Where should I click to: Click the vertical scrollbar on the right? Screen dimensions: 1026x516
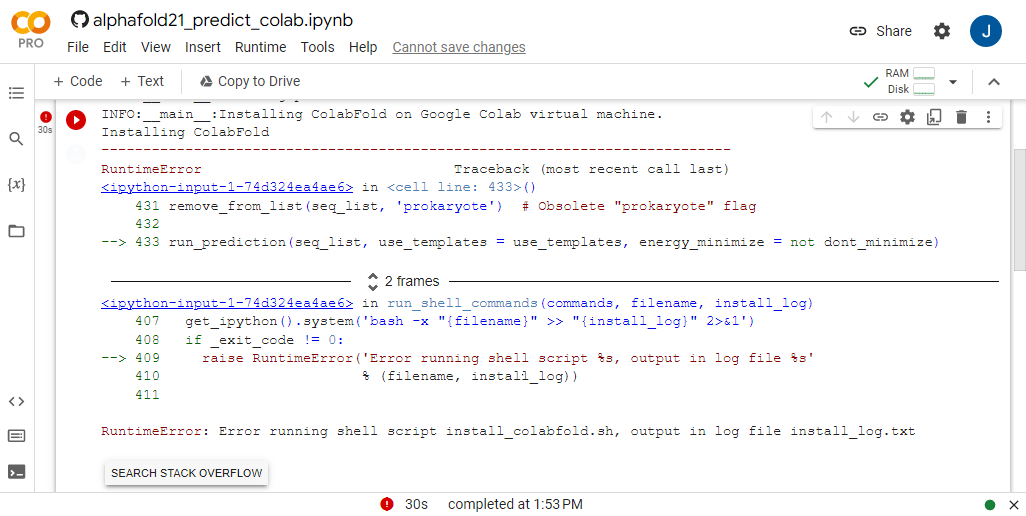click(1019, 210)
